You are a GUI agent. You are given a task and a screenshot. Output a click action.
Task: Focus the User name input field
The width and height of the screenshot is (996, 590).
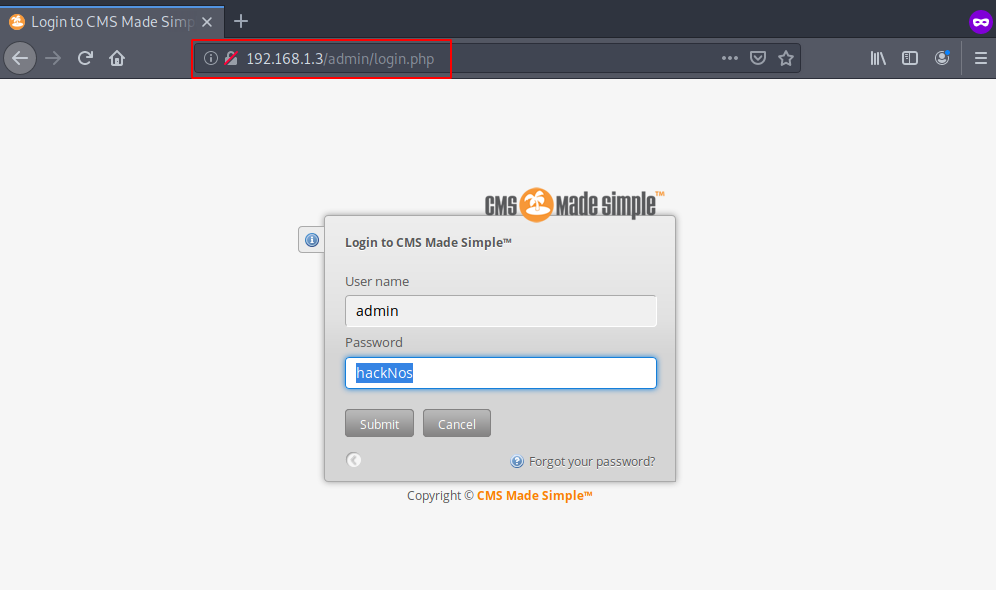(x=501, y=311)
